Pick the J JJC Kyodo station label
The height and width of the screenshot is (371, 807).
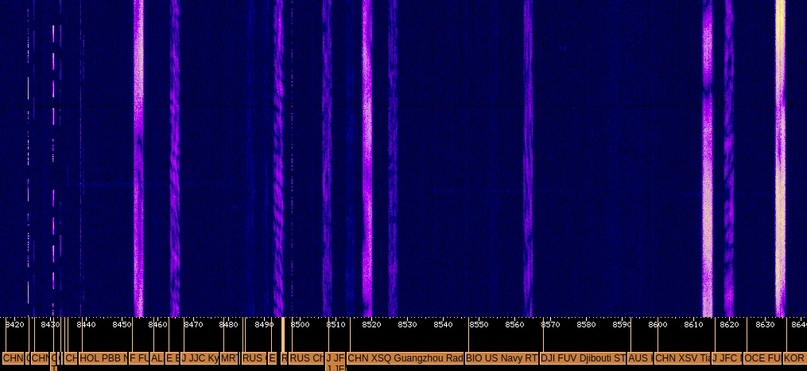(200, 358)
